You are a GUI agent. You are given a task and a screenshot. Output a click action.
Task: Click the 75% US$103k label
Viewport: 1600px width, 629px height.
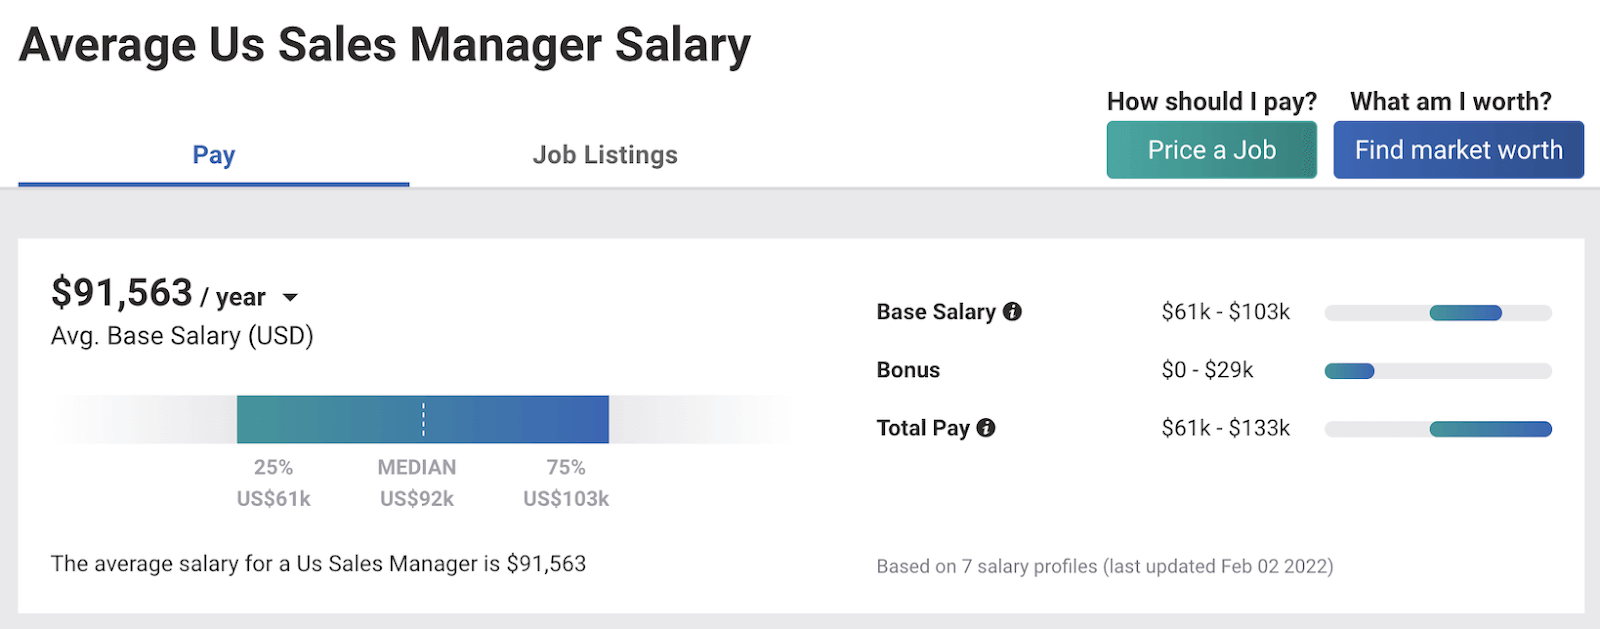point(566,482)
